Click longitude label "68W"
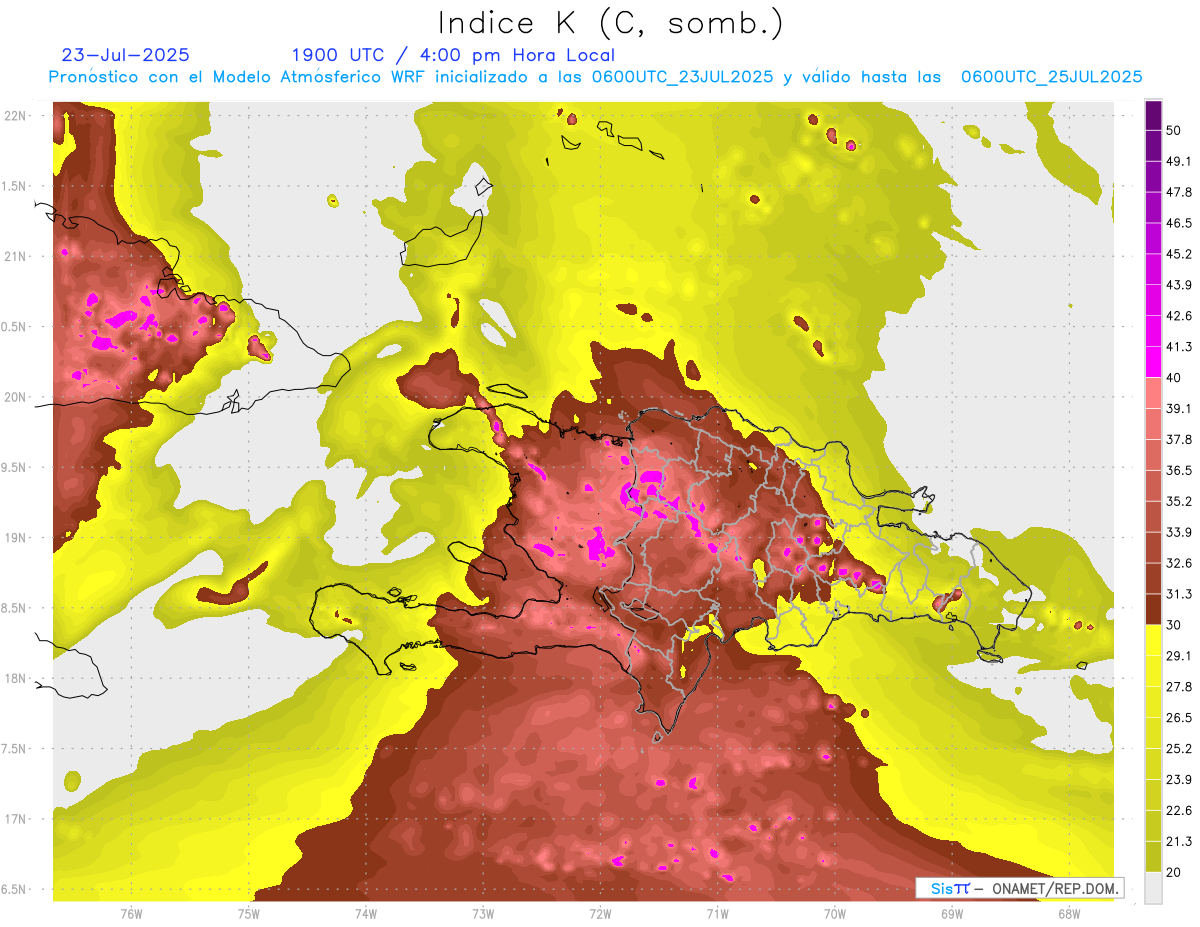Screen dimensions: 1200x927 (1069, 914)
